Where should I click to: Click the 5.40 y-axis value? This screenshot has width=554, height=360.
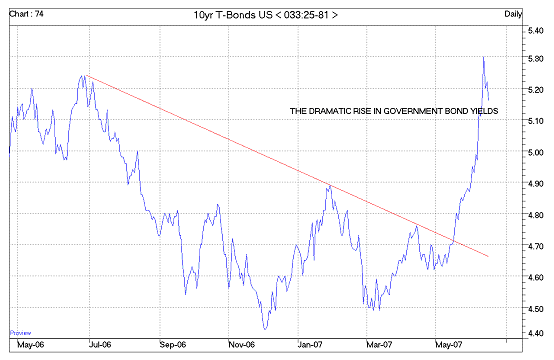coord(535,31)
